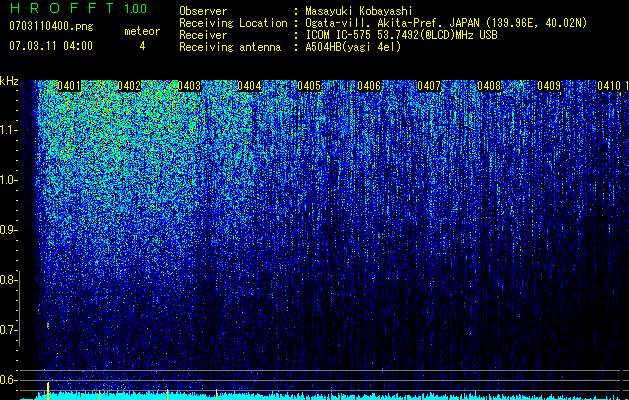Click the 'Receiver' field label
This screenshot has width=629, height=400.
click(203, 35)
